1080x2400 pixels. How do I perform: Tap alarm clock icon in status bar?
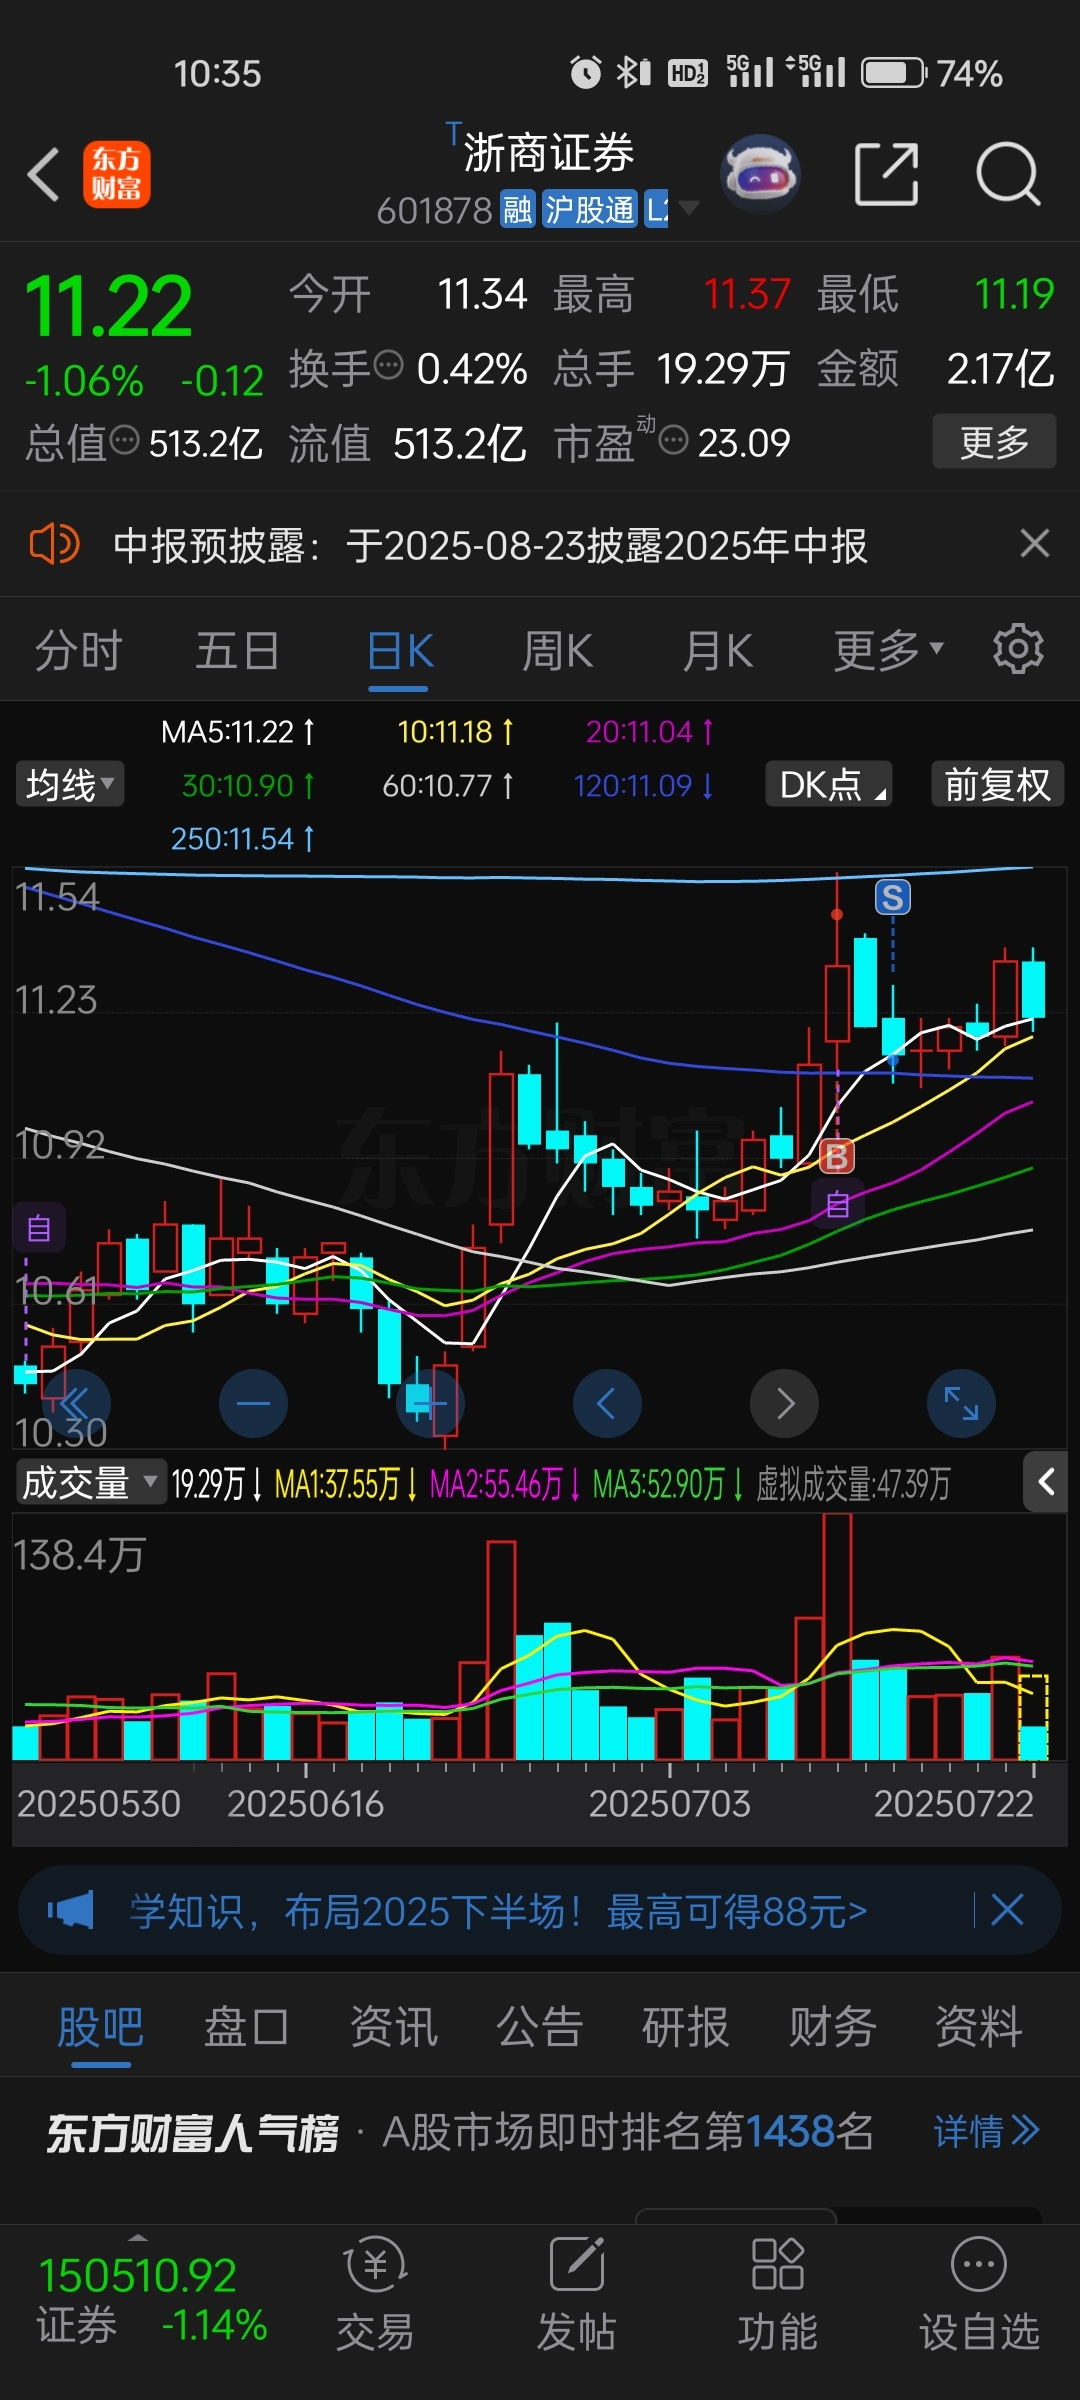point(585,72)
